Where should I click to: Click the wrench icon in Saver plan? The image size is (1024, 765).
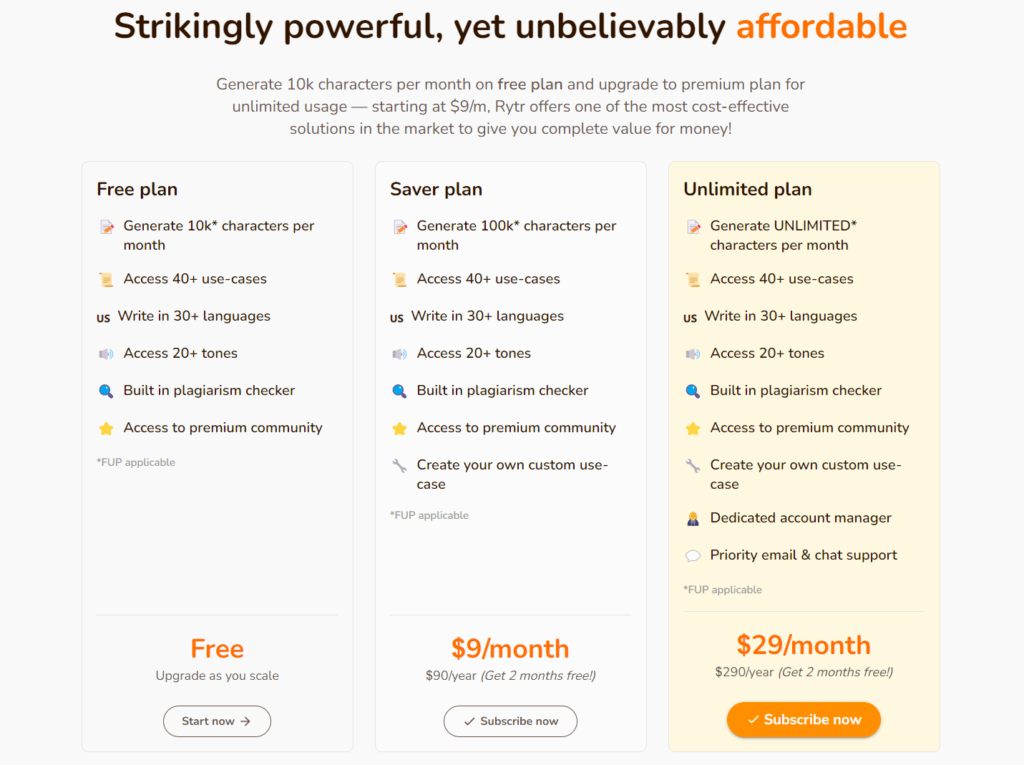click(x=399, y=465)
